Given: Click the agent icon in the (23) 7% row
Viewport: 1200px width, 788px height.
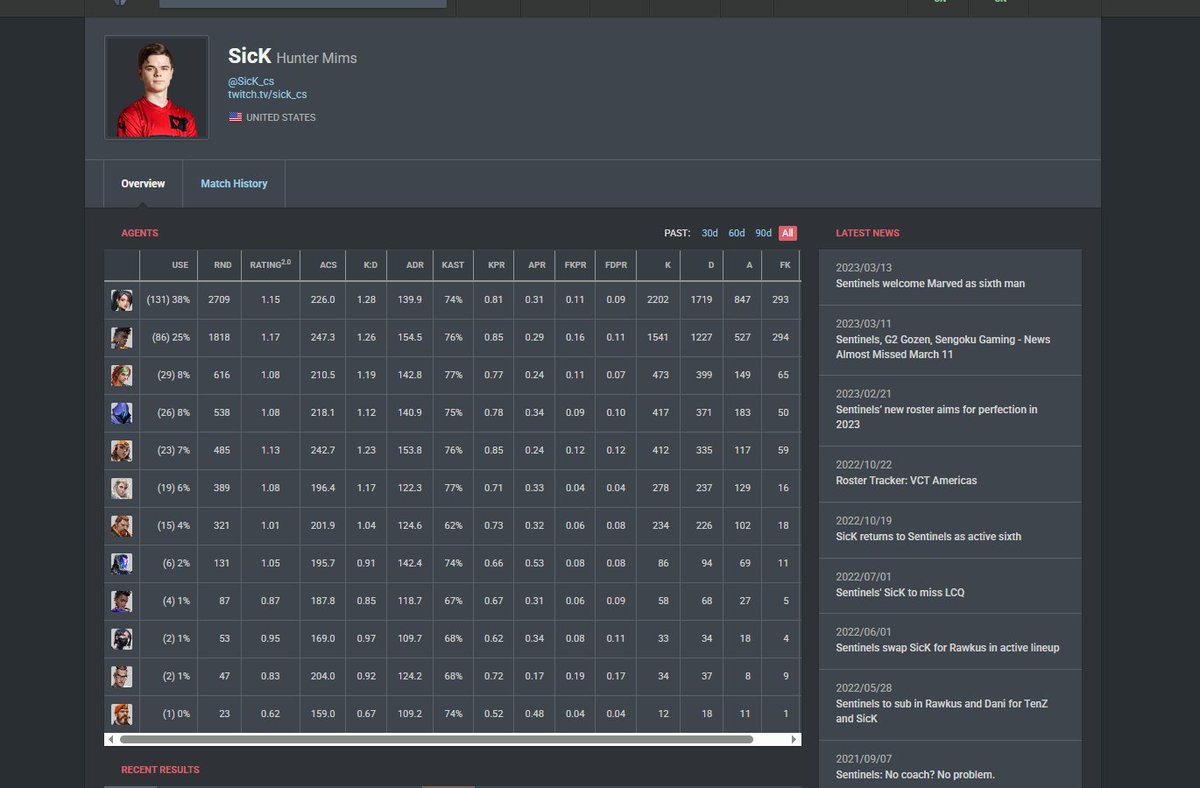Looking at the screenshot, I should tap(121, 450).
